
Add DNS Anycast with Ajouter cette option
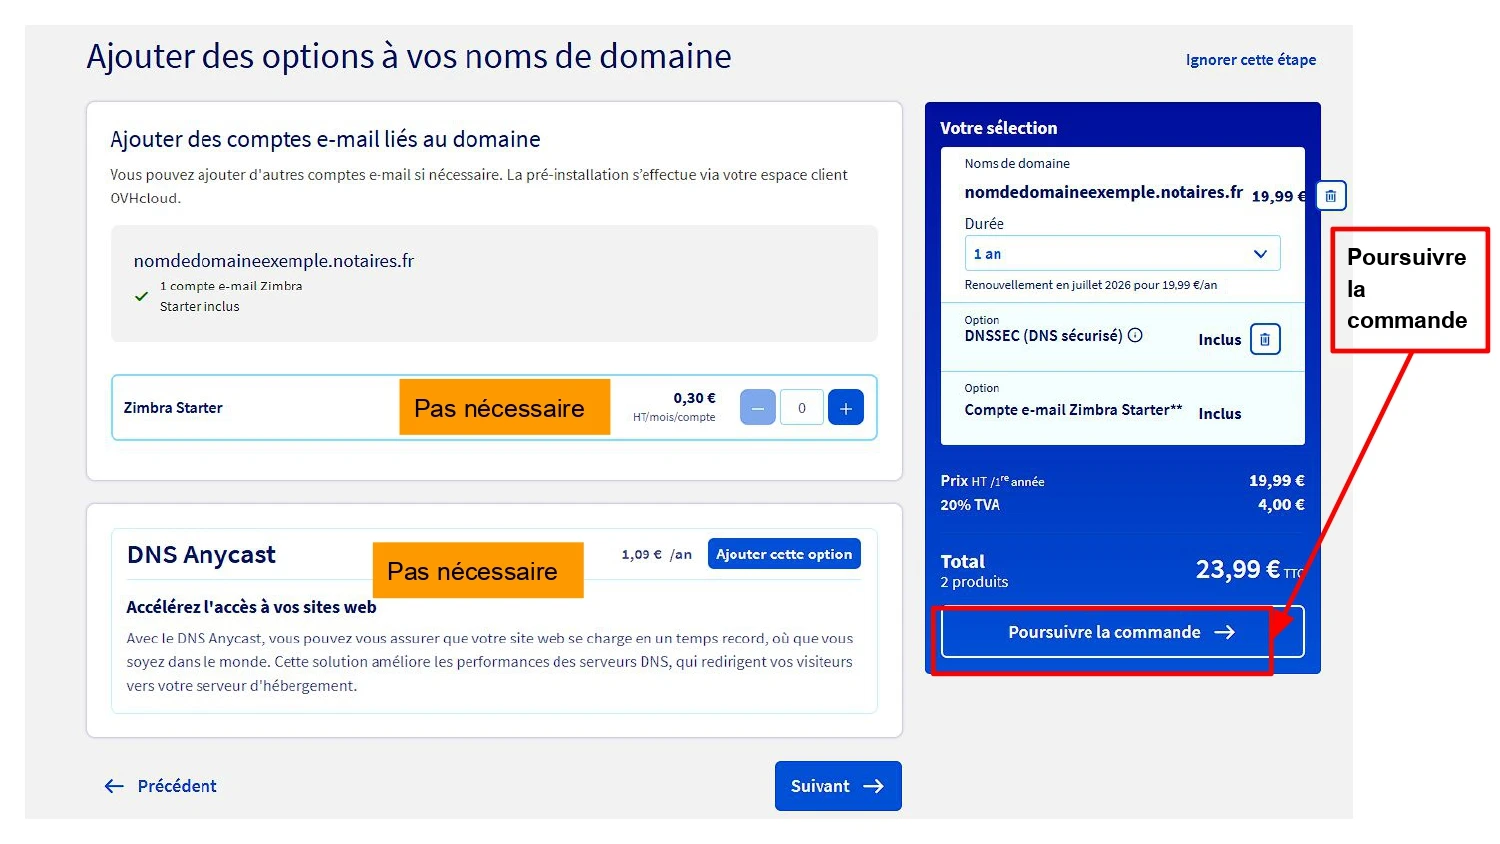783,553
